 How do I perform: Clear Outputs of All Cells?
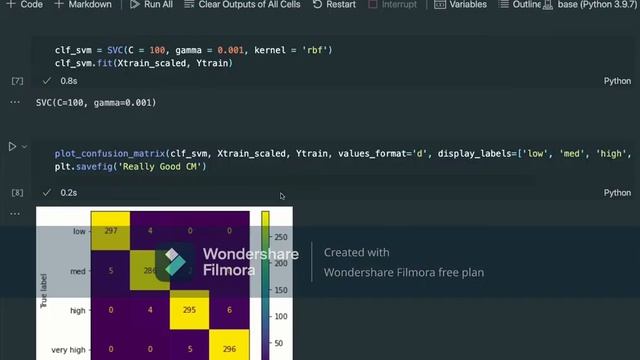pos(242,4)
